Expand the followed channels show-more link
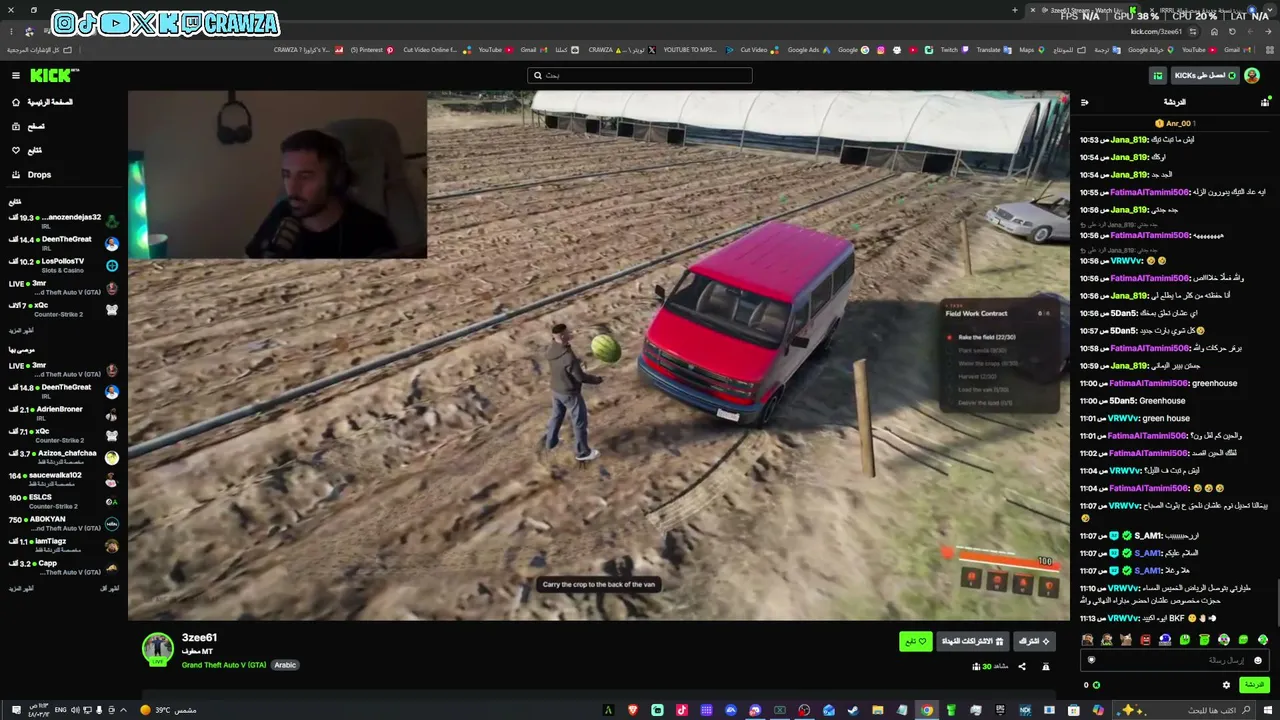The image size is (1280, 720). [x=21, y=330]
